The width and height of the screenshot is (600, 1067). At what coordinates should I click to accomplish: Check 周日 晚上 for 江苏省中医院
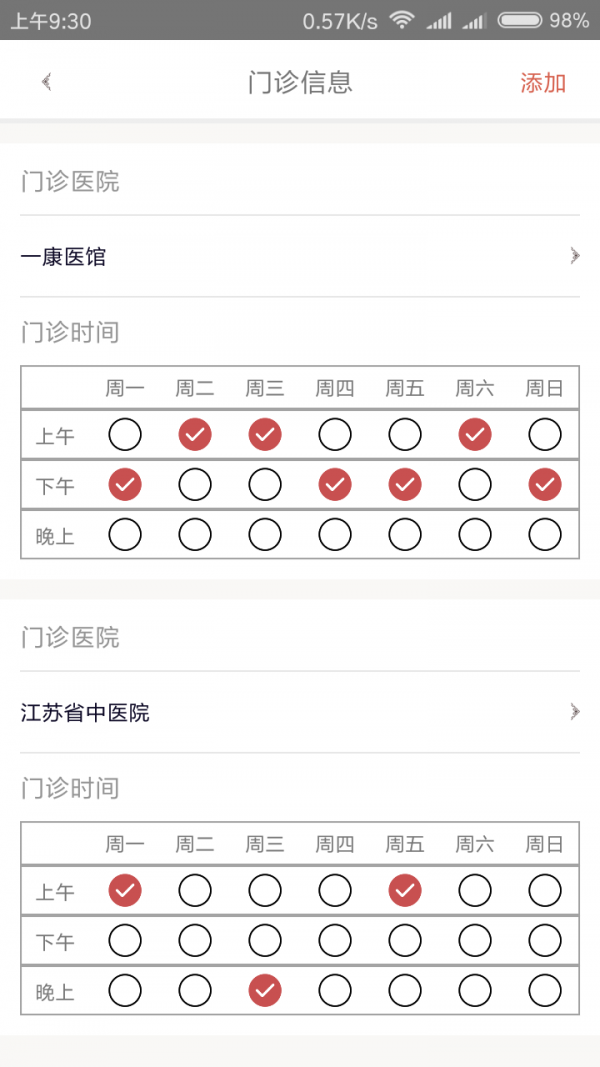tap(545, 991)
